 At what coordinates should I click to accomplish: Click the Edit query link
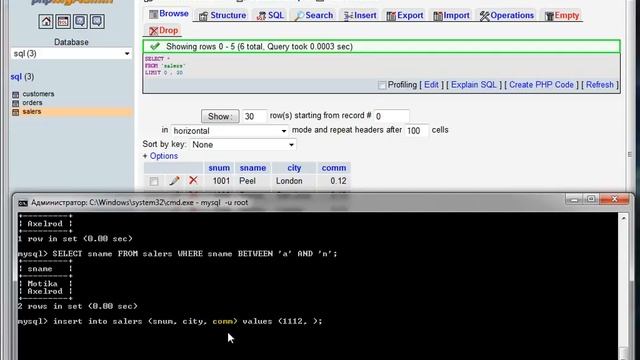[431, 85]
